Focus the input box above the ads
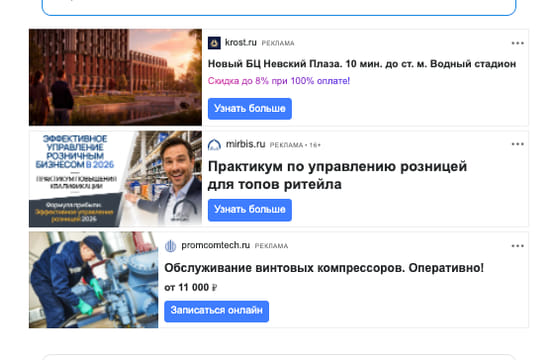The width and height of the screenshot is (560, 360). (279, 7)
